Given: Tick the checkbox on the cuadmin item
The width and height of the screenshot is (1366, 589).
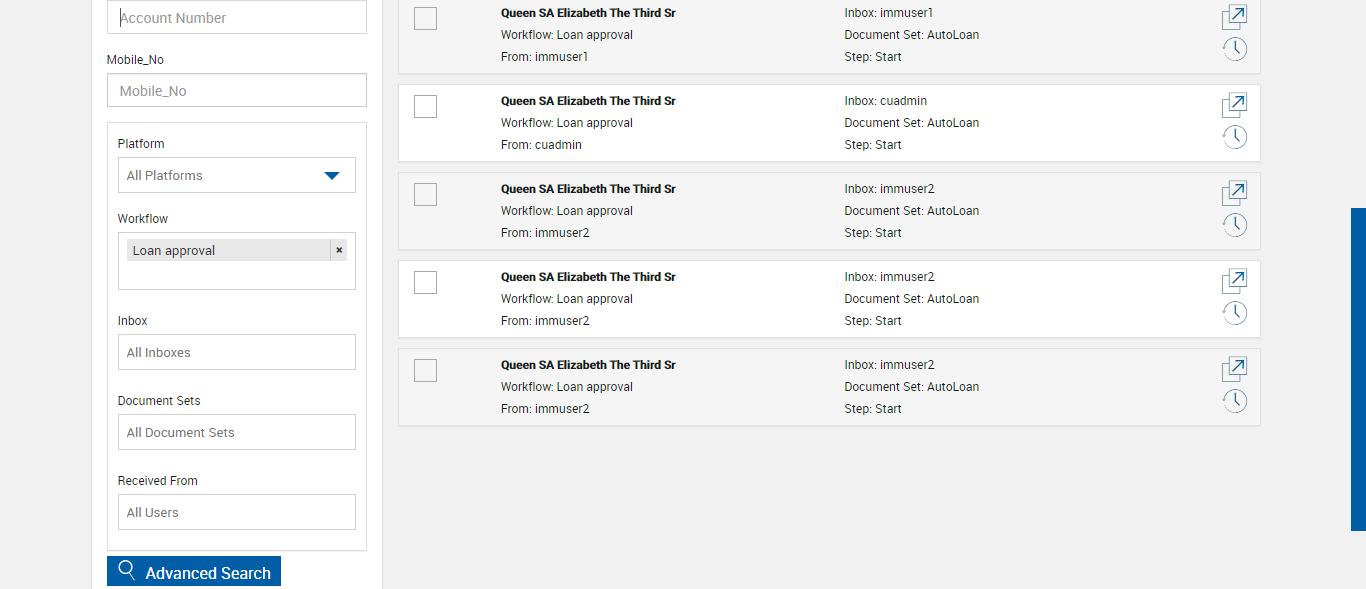Looking at the screenshot, I should (425, 106).
